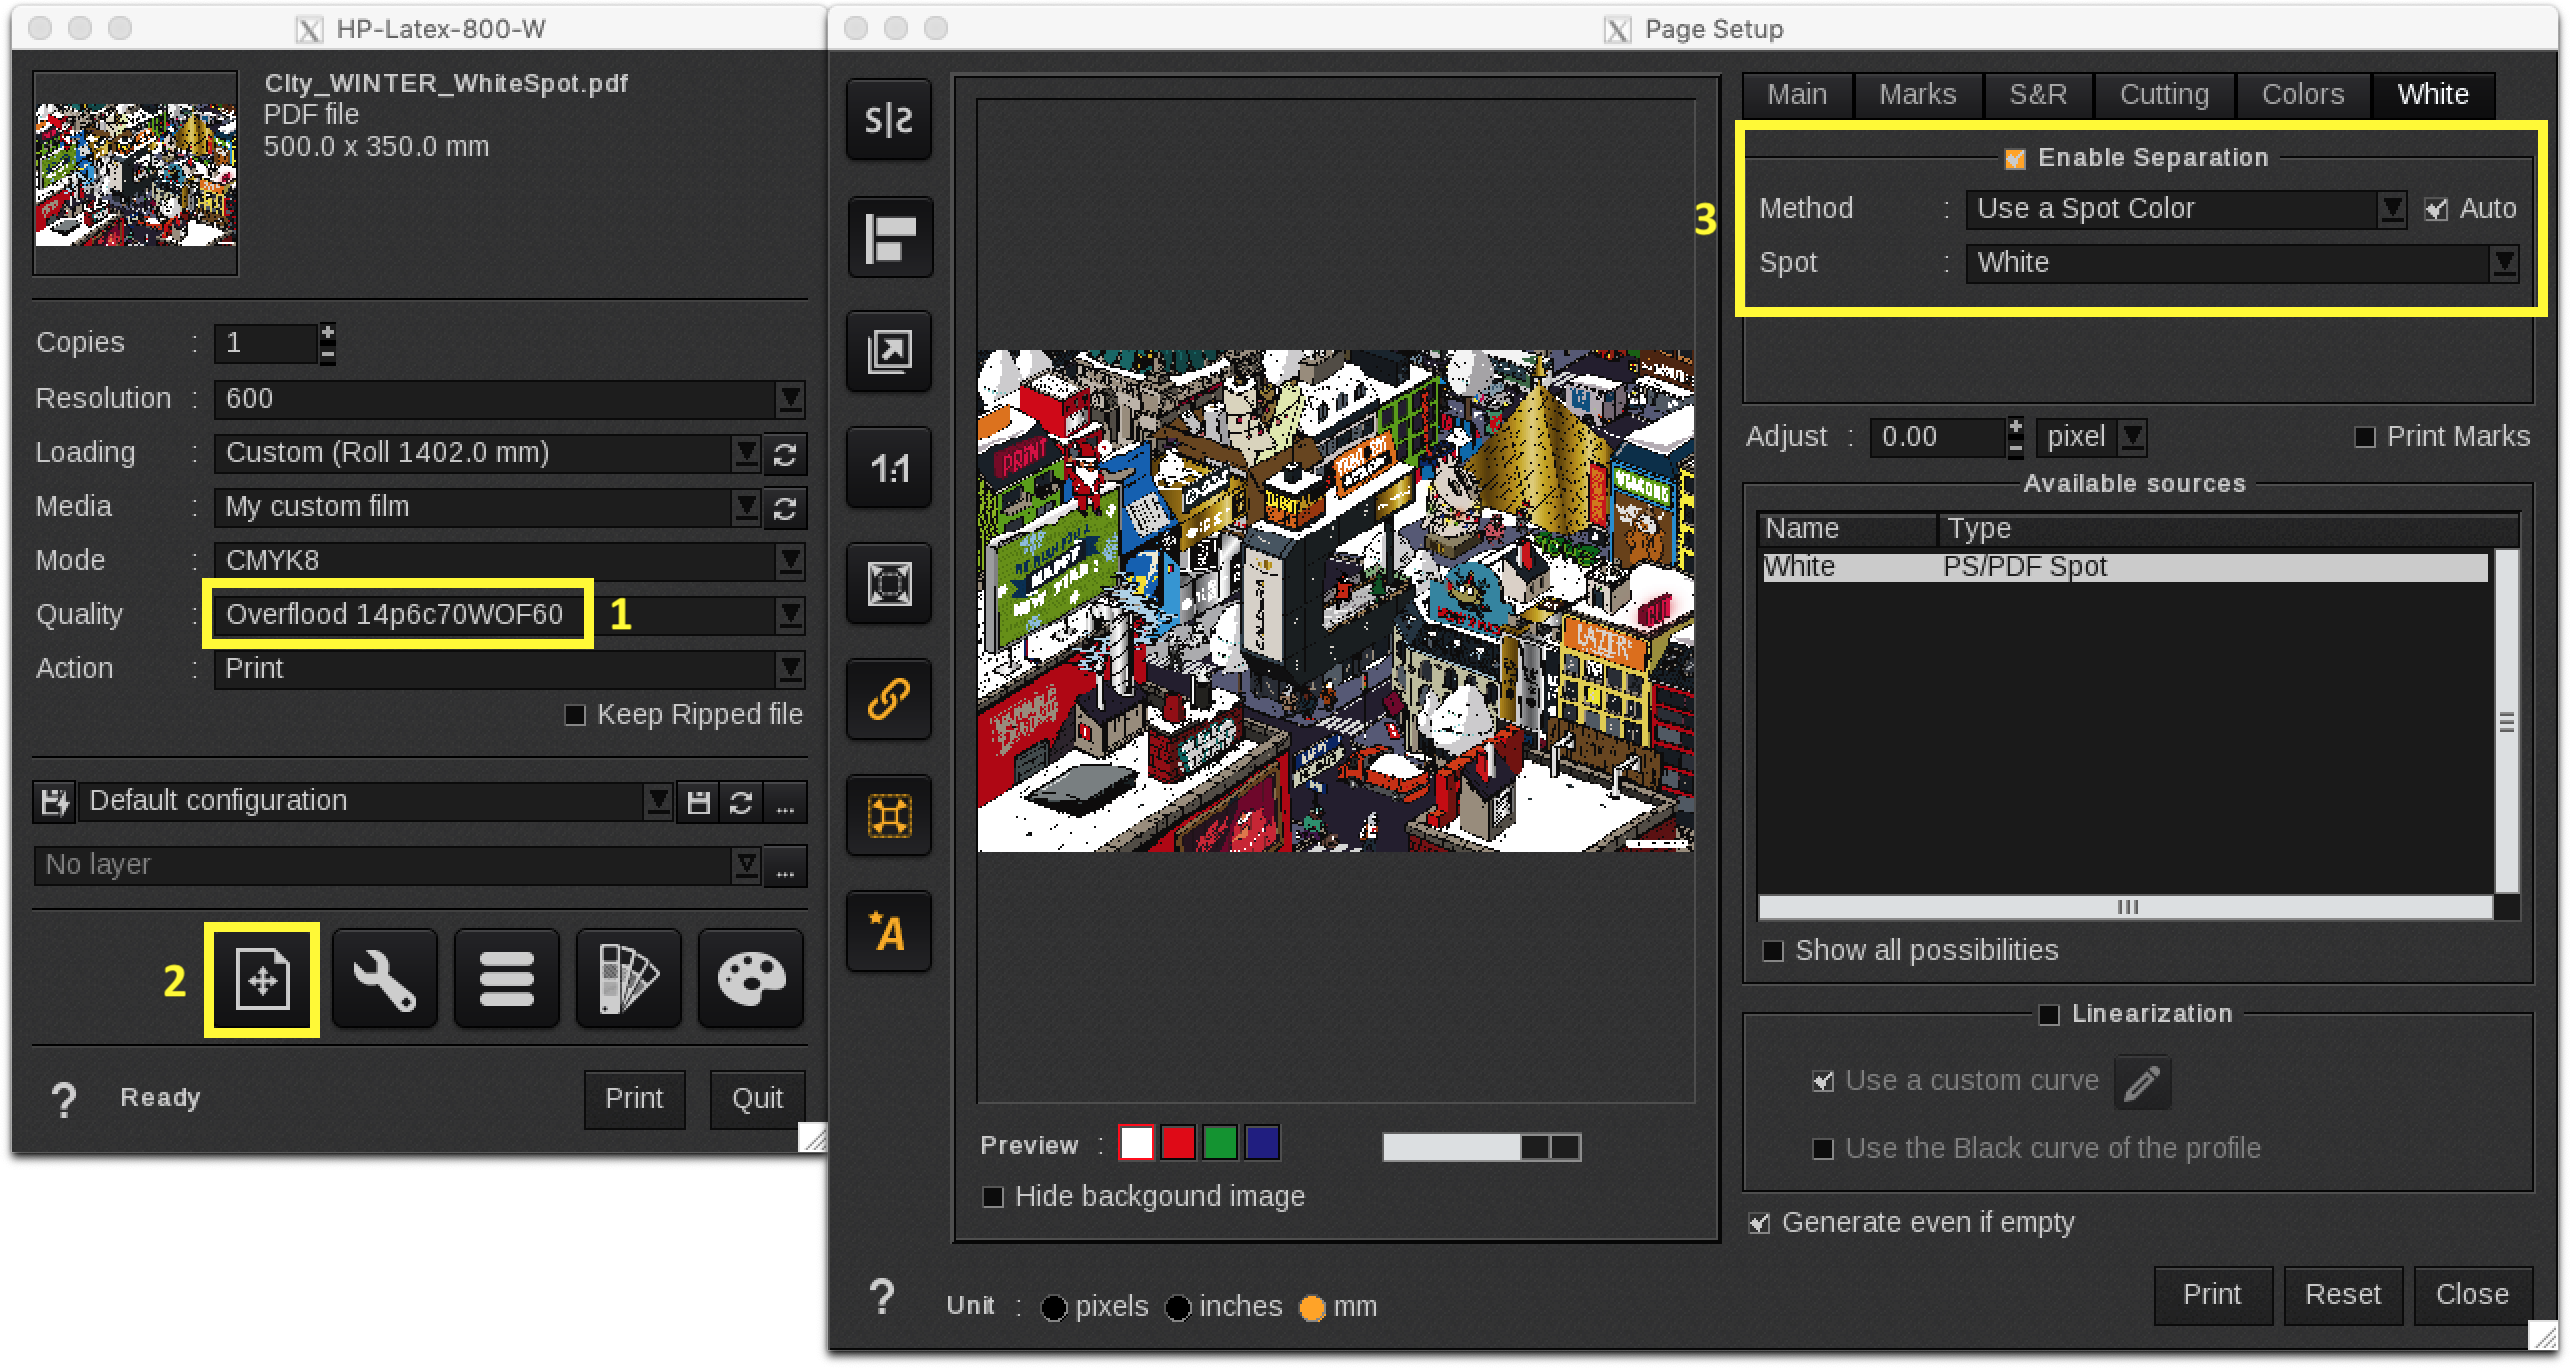Click the color palette icon
The image size is (2570, 1368).
pyautogui.click(x=750, y=978)
